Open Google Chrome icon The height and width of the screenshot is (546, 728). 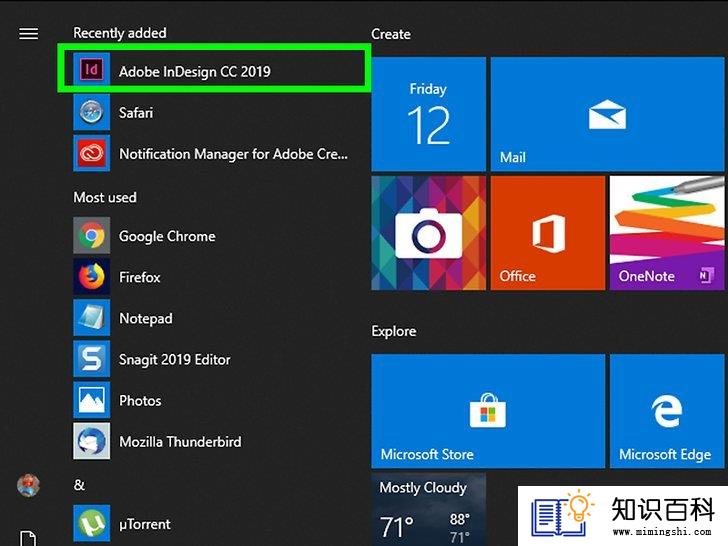91,235
